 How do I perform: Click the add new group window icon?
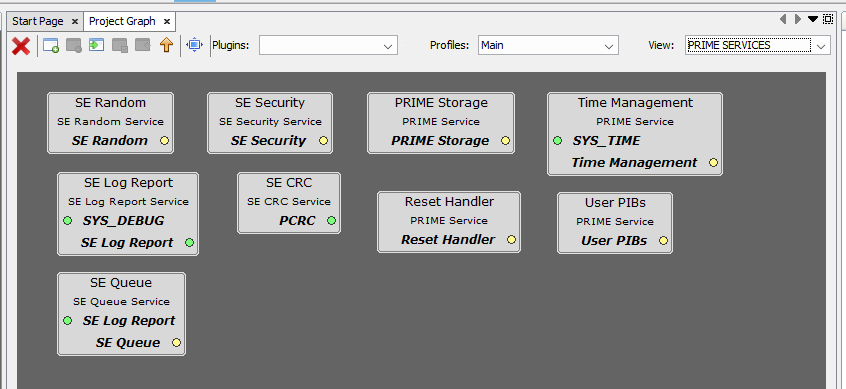pos(51,45)
